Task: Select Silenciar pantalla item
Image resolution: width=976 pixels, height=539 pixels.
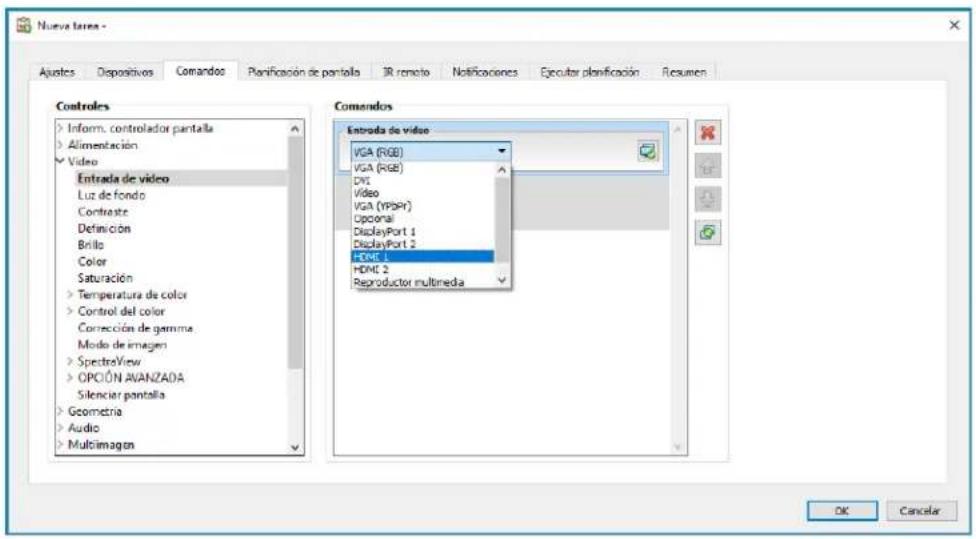Action: point(121,395)
